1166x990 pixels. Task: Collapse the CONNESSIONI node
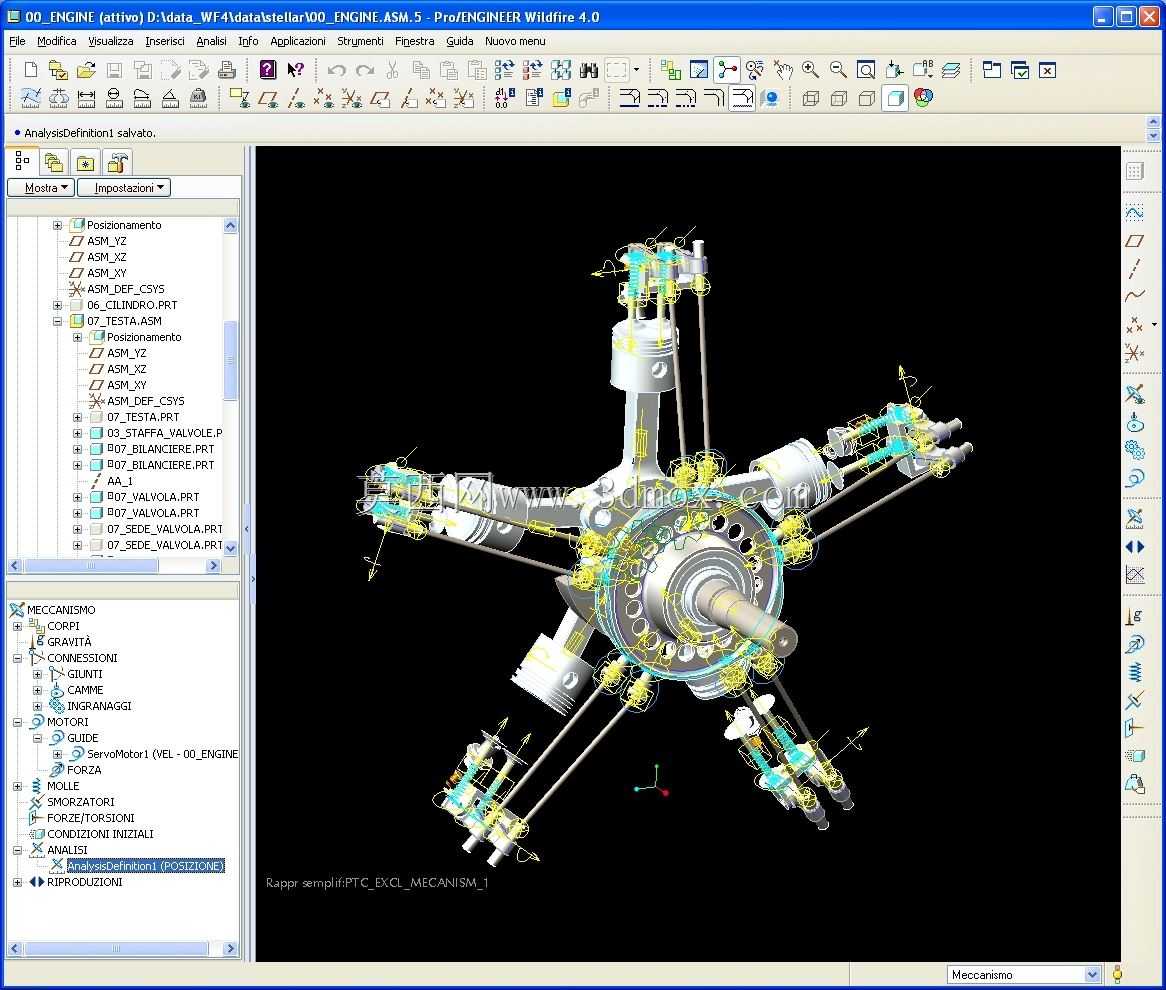17,658
